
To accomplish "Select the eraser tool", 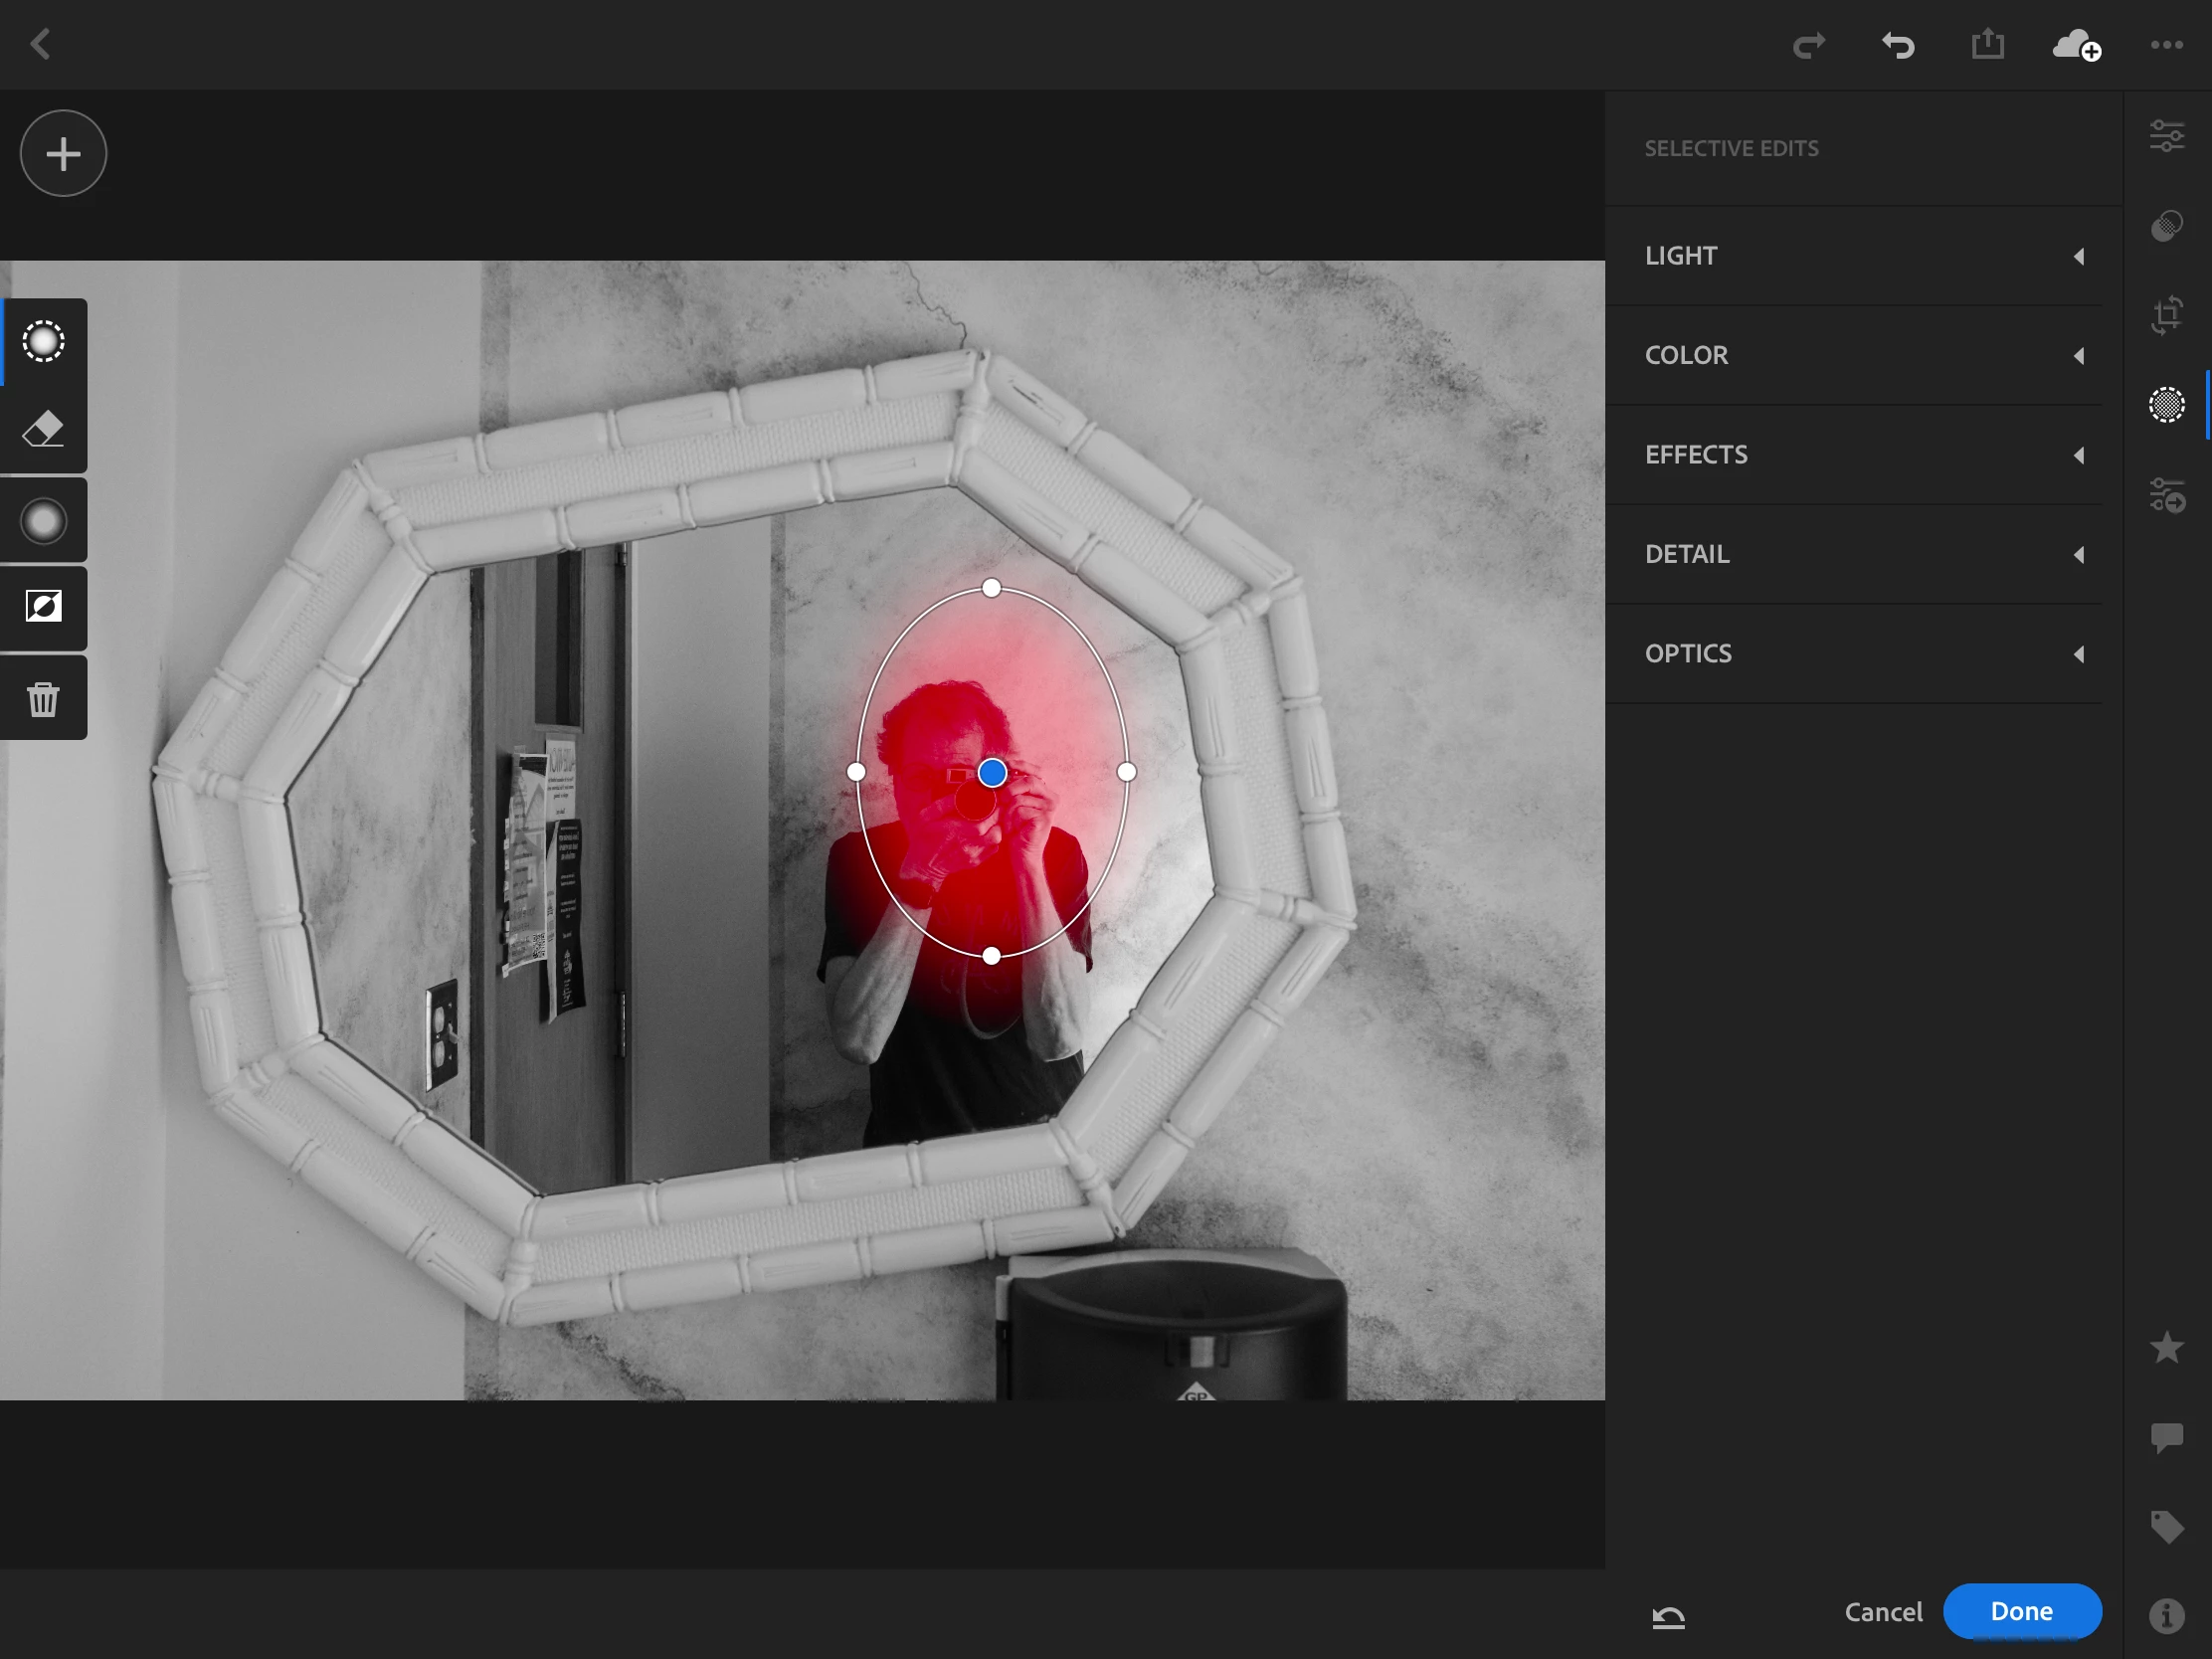I will coord(43,430).
